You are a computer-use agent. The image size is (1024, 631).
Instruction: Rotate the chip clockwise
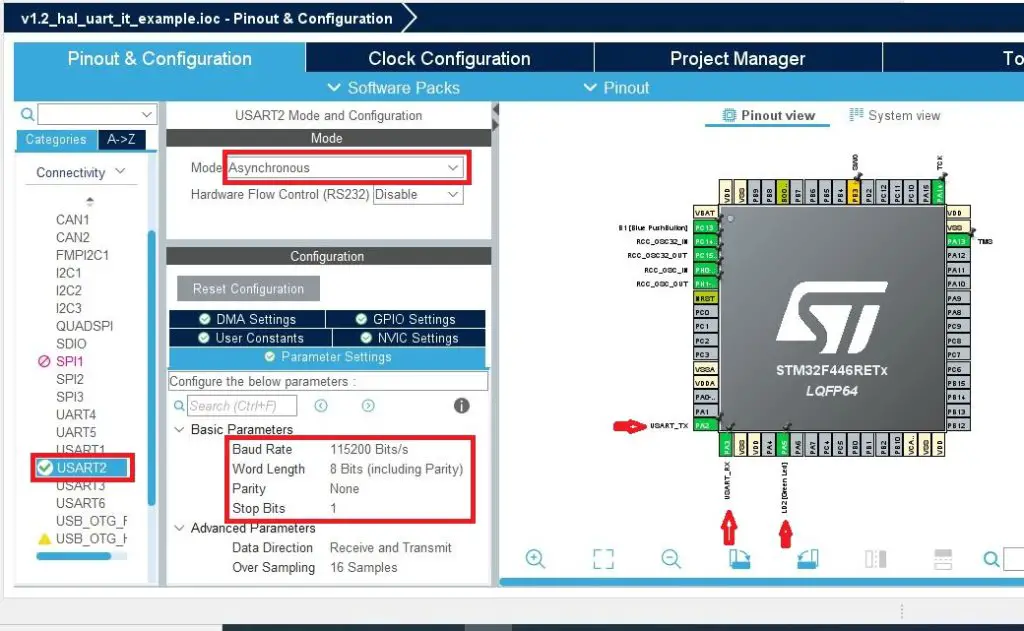[739, 558]
